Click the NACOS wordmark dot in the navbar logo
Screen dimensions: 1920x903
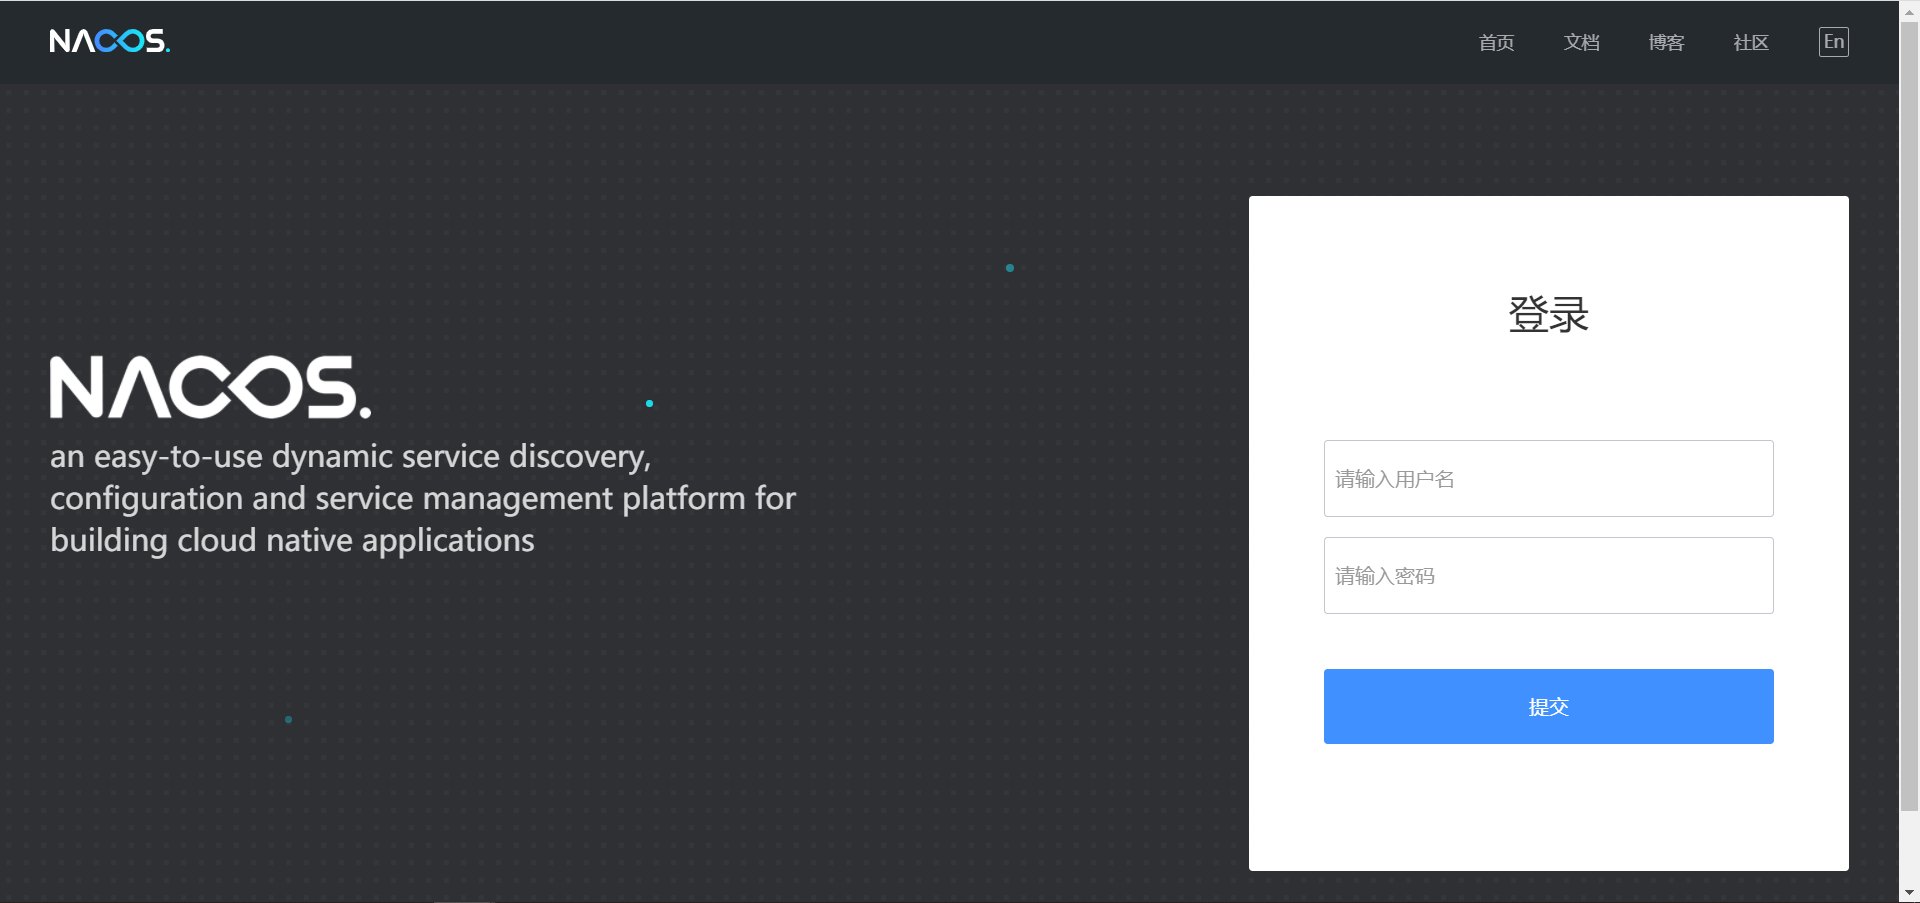point(166,48)
